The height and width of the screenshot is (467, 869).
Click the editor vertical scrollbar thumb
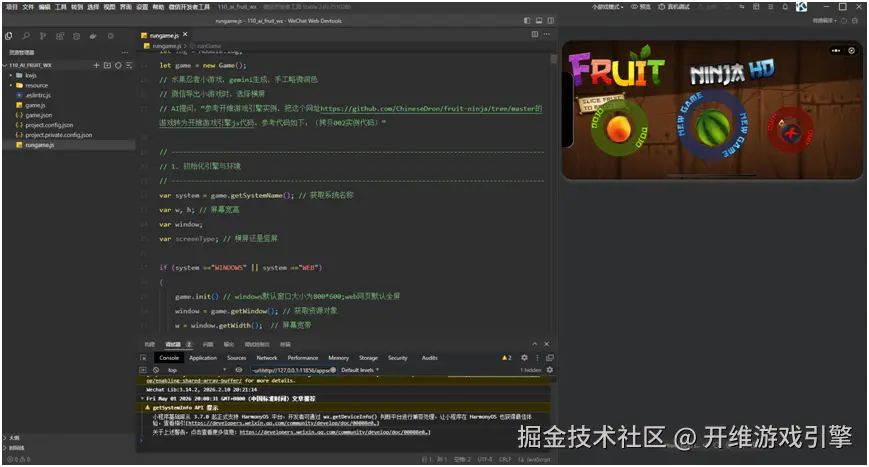click(x=553, y=59)
